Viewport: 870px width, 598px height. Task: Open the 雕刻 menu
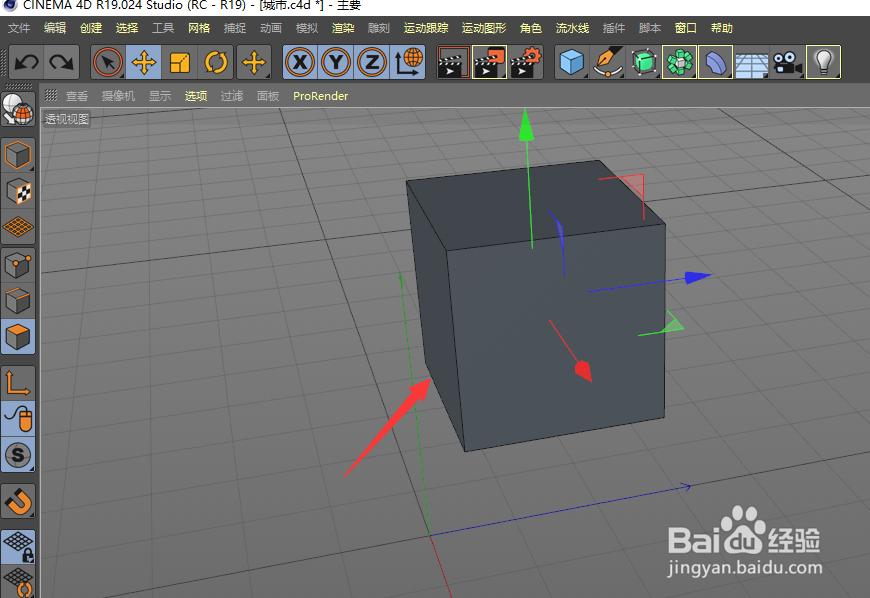tap(379, 28)
